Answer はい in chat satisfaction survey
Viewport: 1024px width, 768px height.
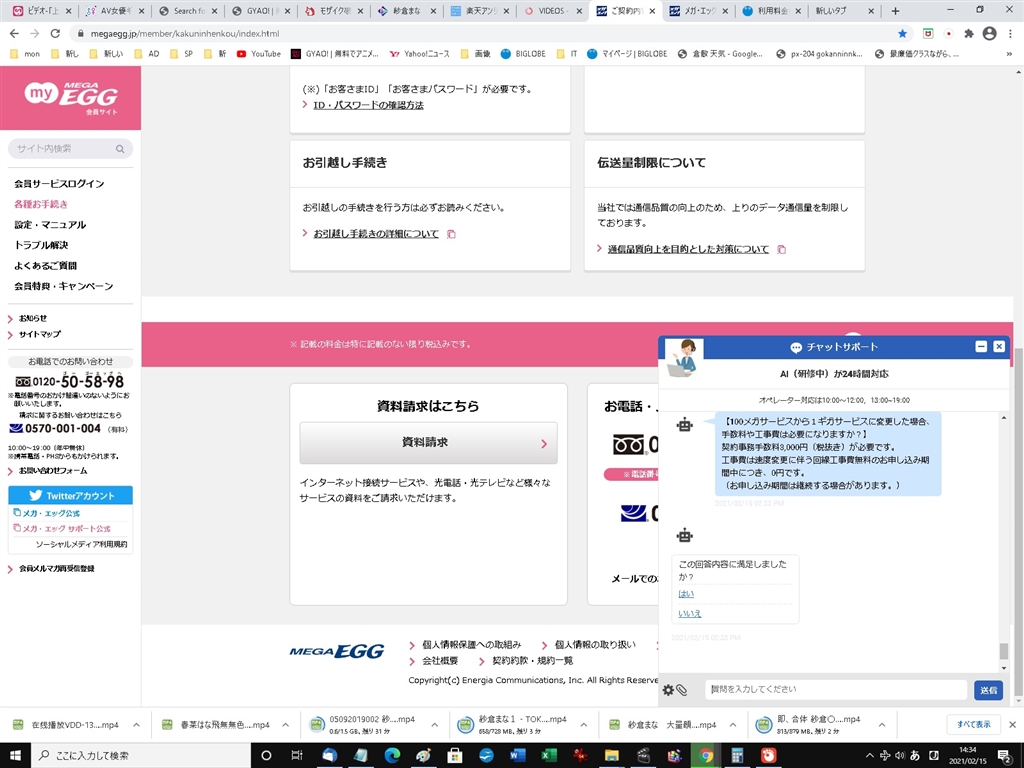click(x=686, y=594)
